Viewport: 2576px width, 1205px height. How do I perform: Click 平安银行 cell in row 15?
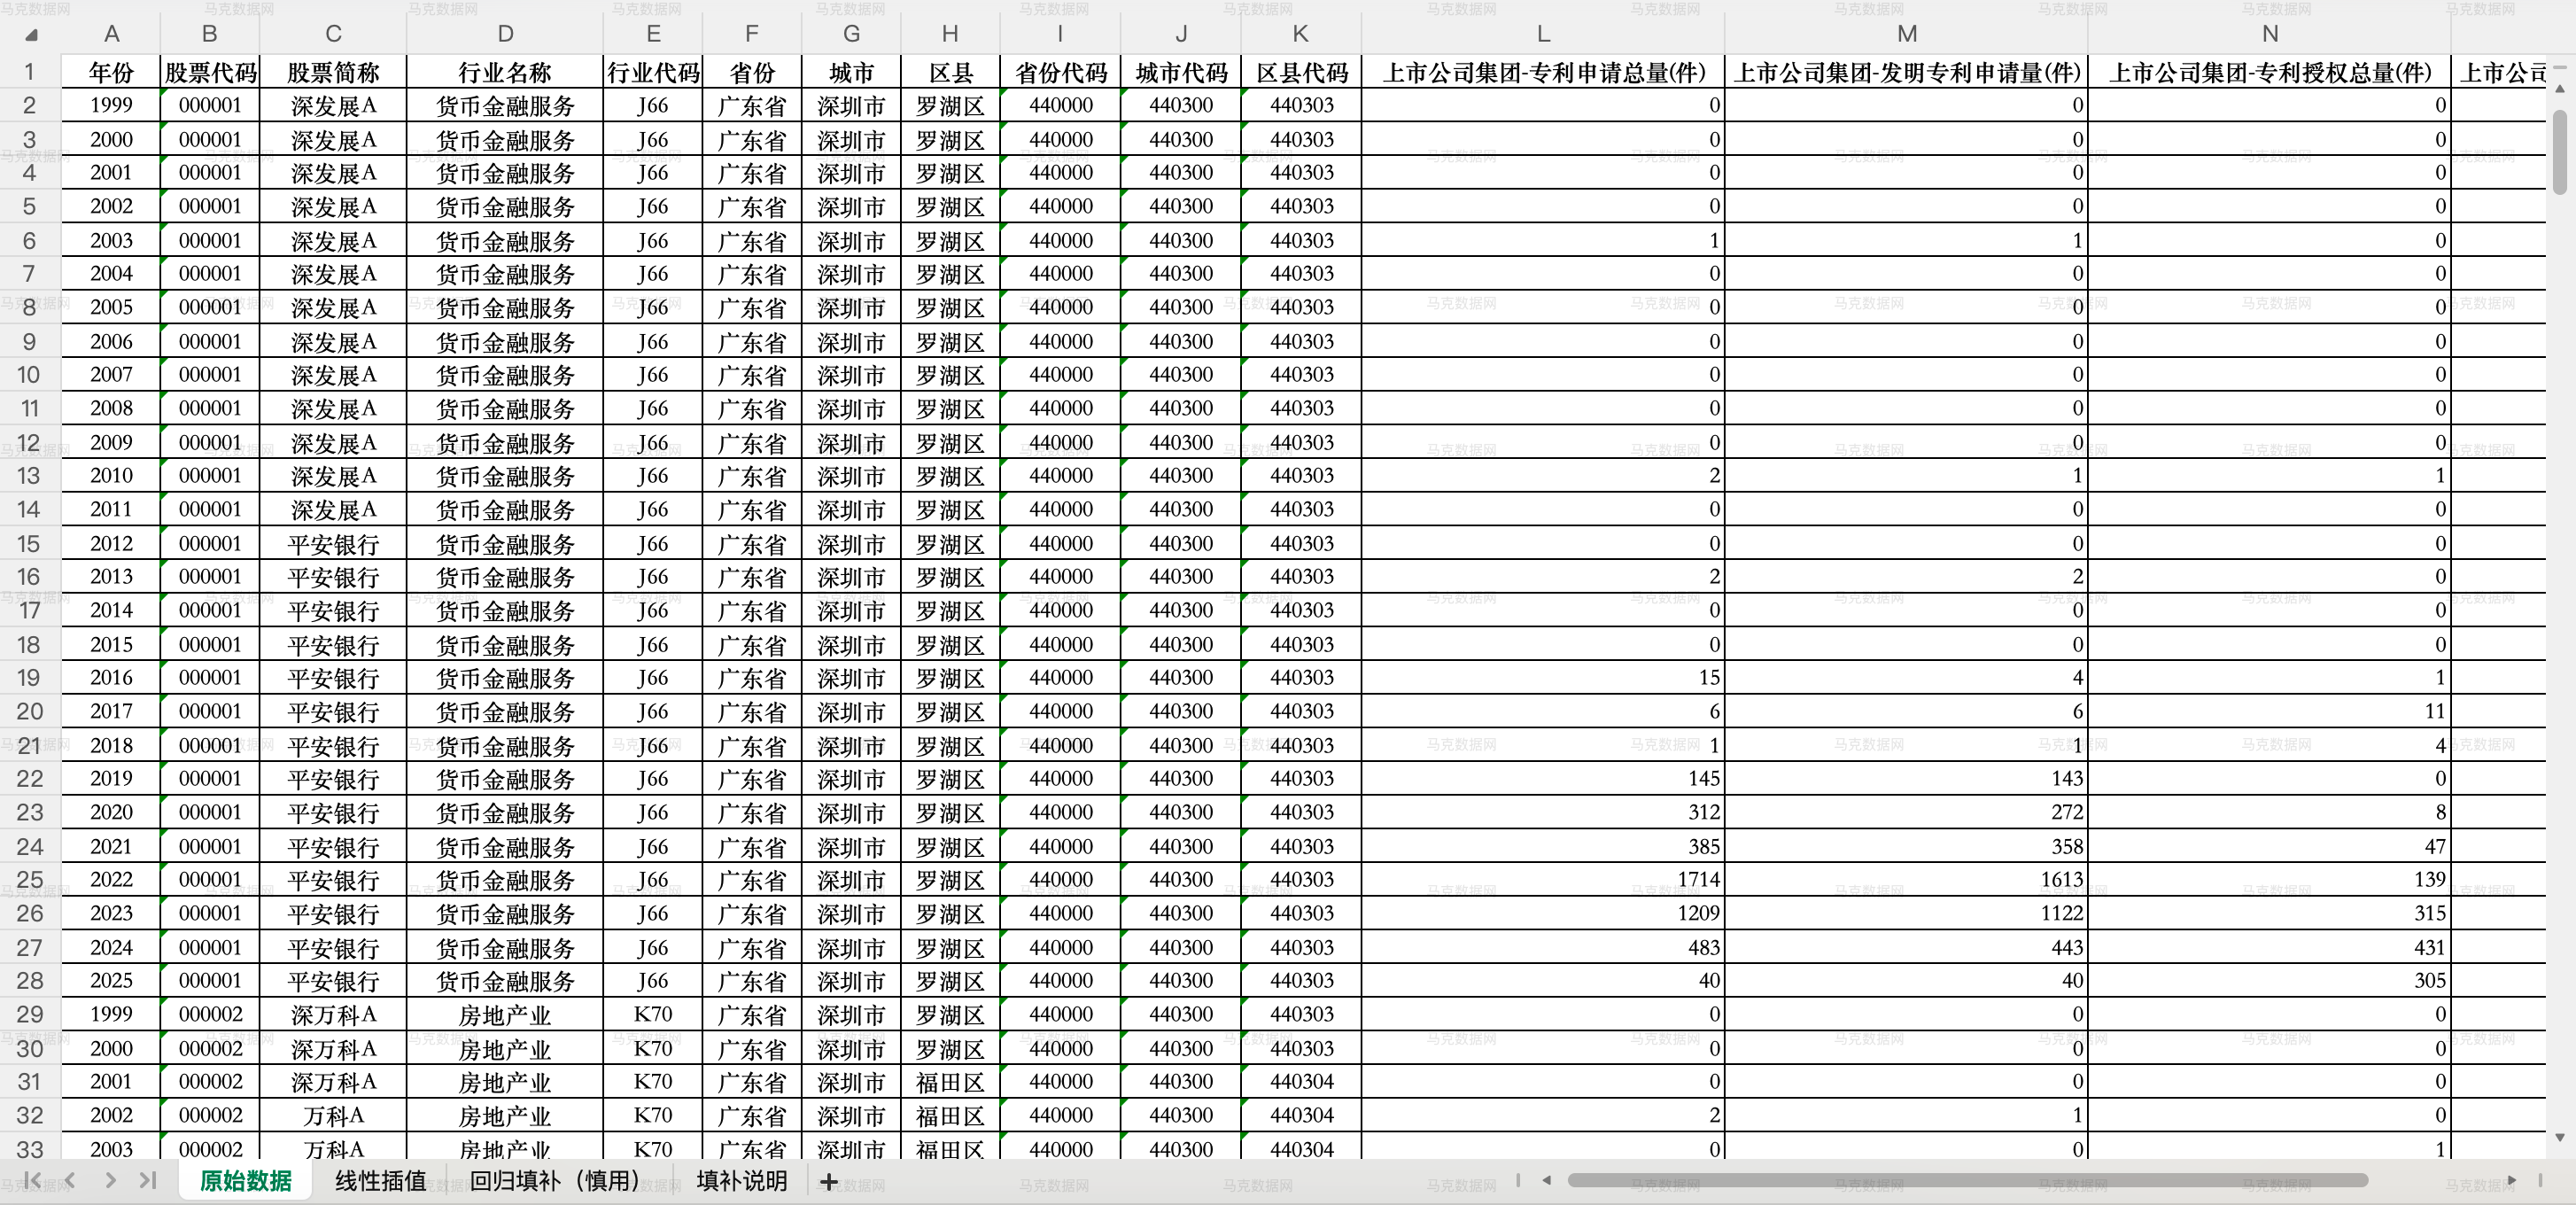click(x=333, y=543)
